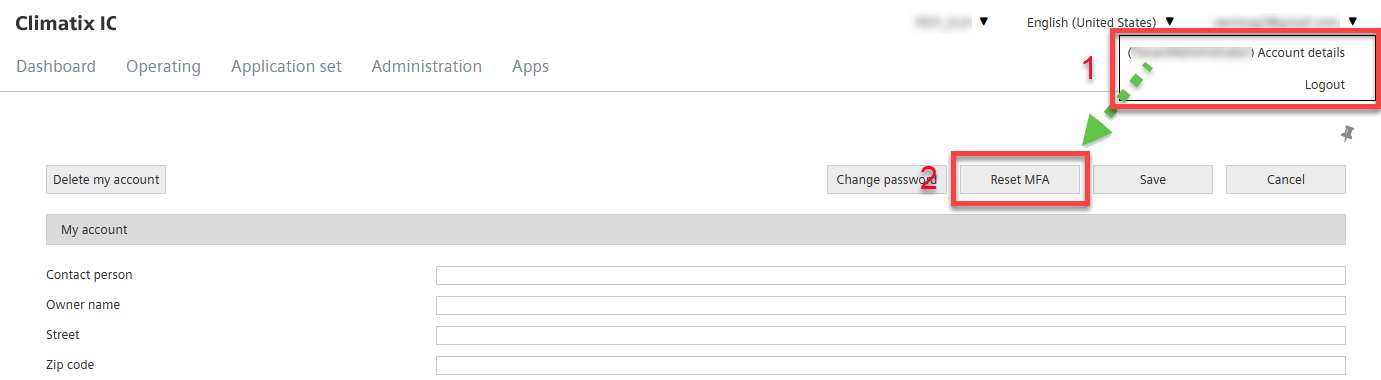Select Account details from user menu
The width and height of the screenshot is (1381, 380).
1301,53
